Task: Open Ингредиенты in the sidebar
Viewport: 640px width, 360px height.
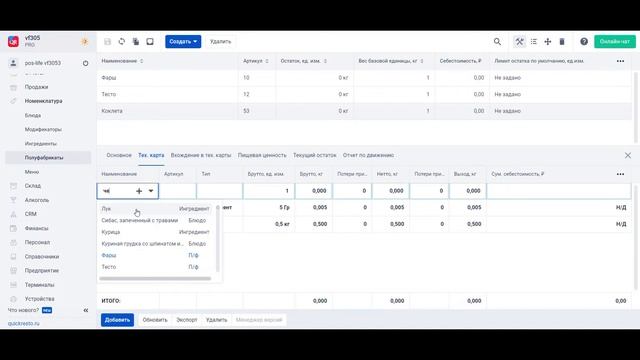Action: click(40, 144)
